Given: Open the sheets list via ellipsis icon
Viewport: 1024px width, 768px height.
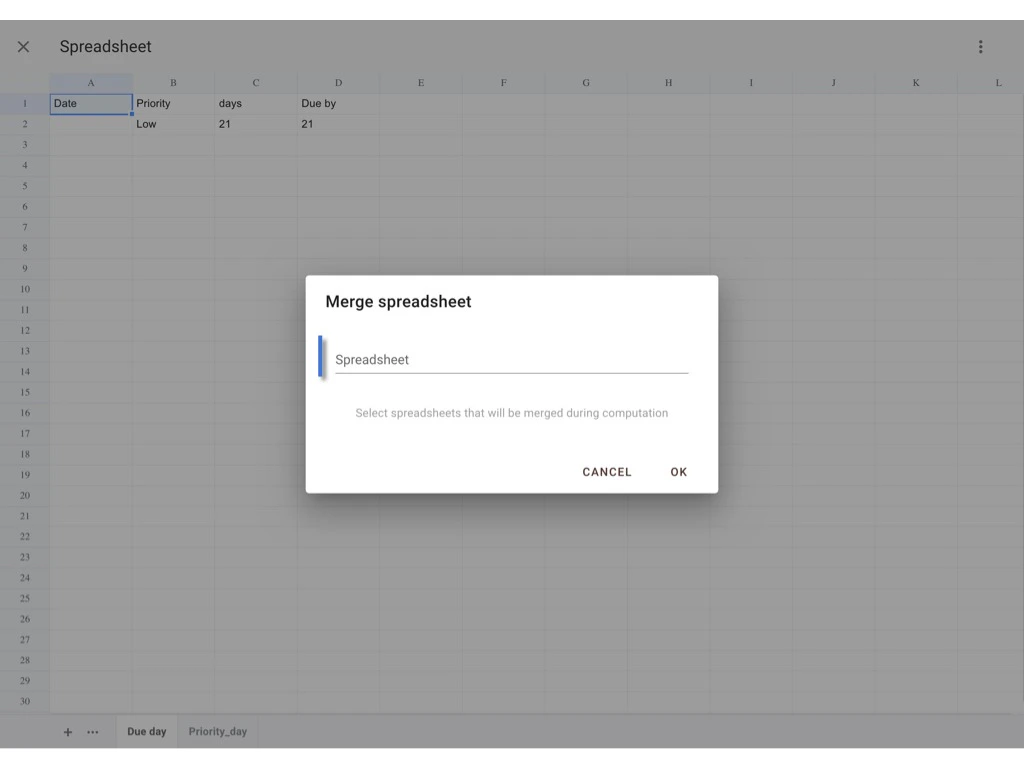Looking at the screenshot, I should click(x=92, y=731).
